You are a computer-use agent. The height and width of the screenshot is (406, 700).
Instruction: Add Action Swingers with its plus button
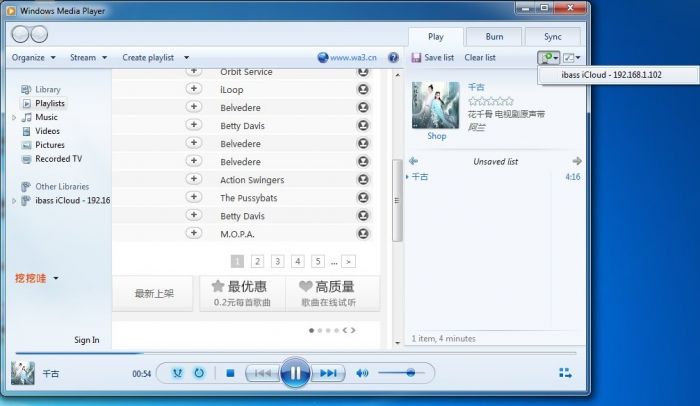(194, 179)
